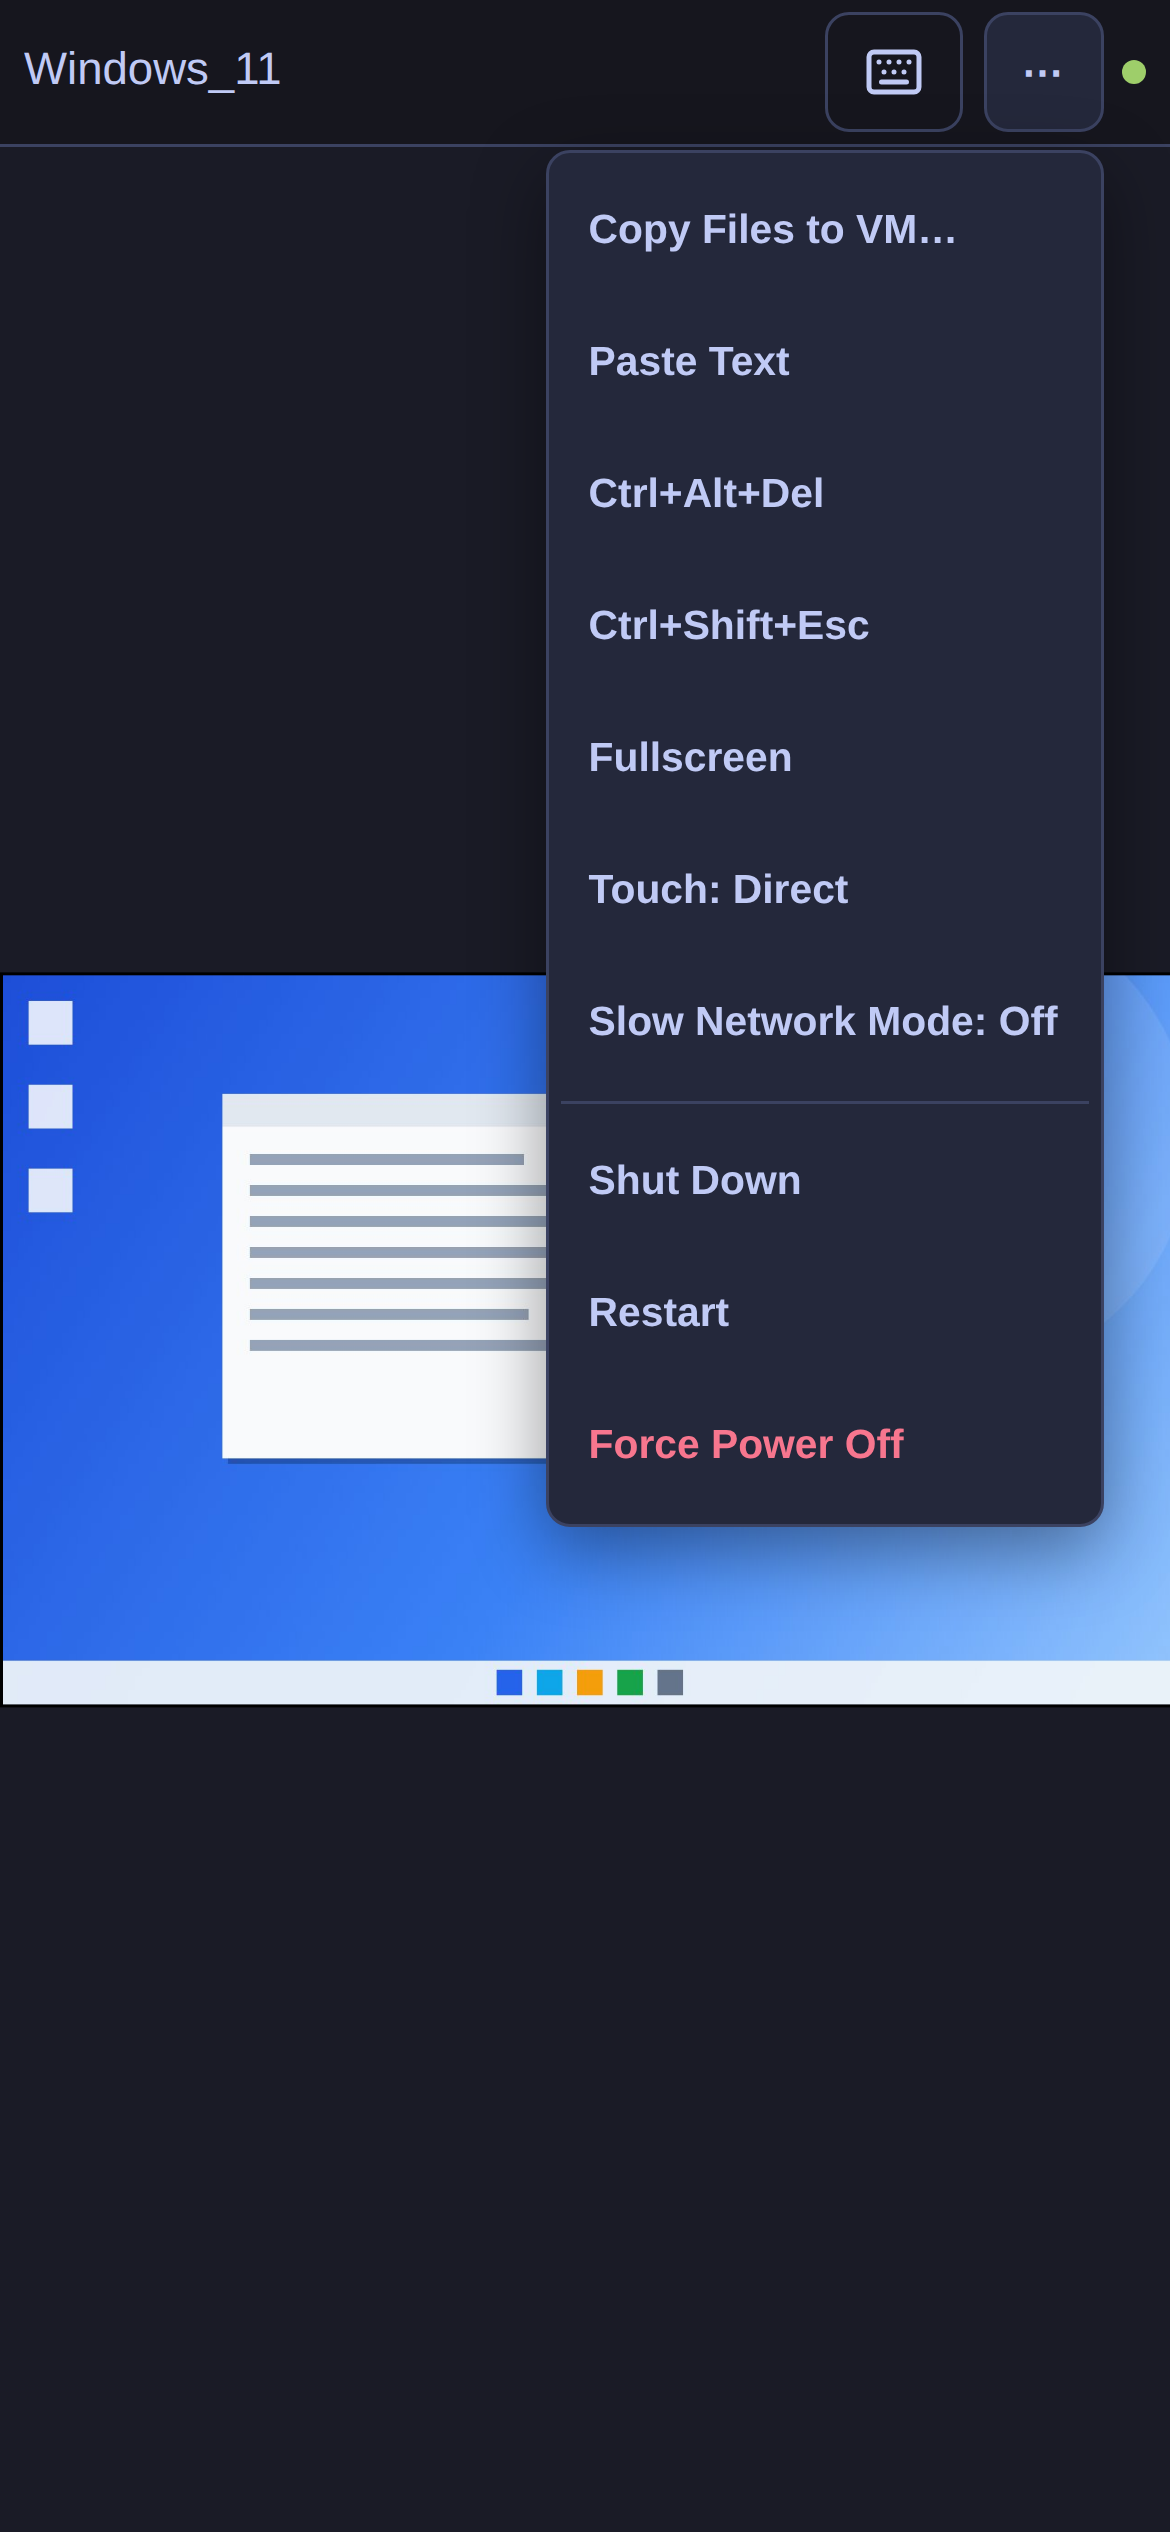Open the gray taskbar icon

670,1683
